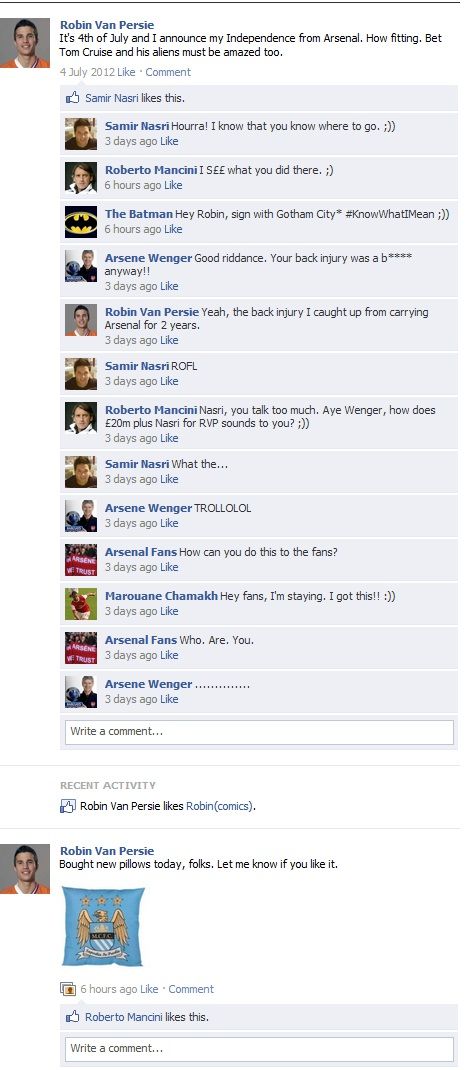Click Robin Van Persie's name above the pillows post
475x1070 pixels.
click(x=107, y=851)
